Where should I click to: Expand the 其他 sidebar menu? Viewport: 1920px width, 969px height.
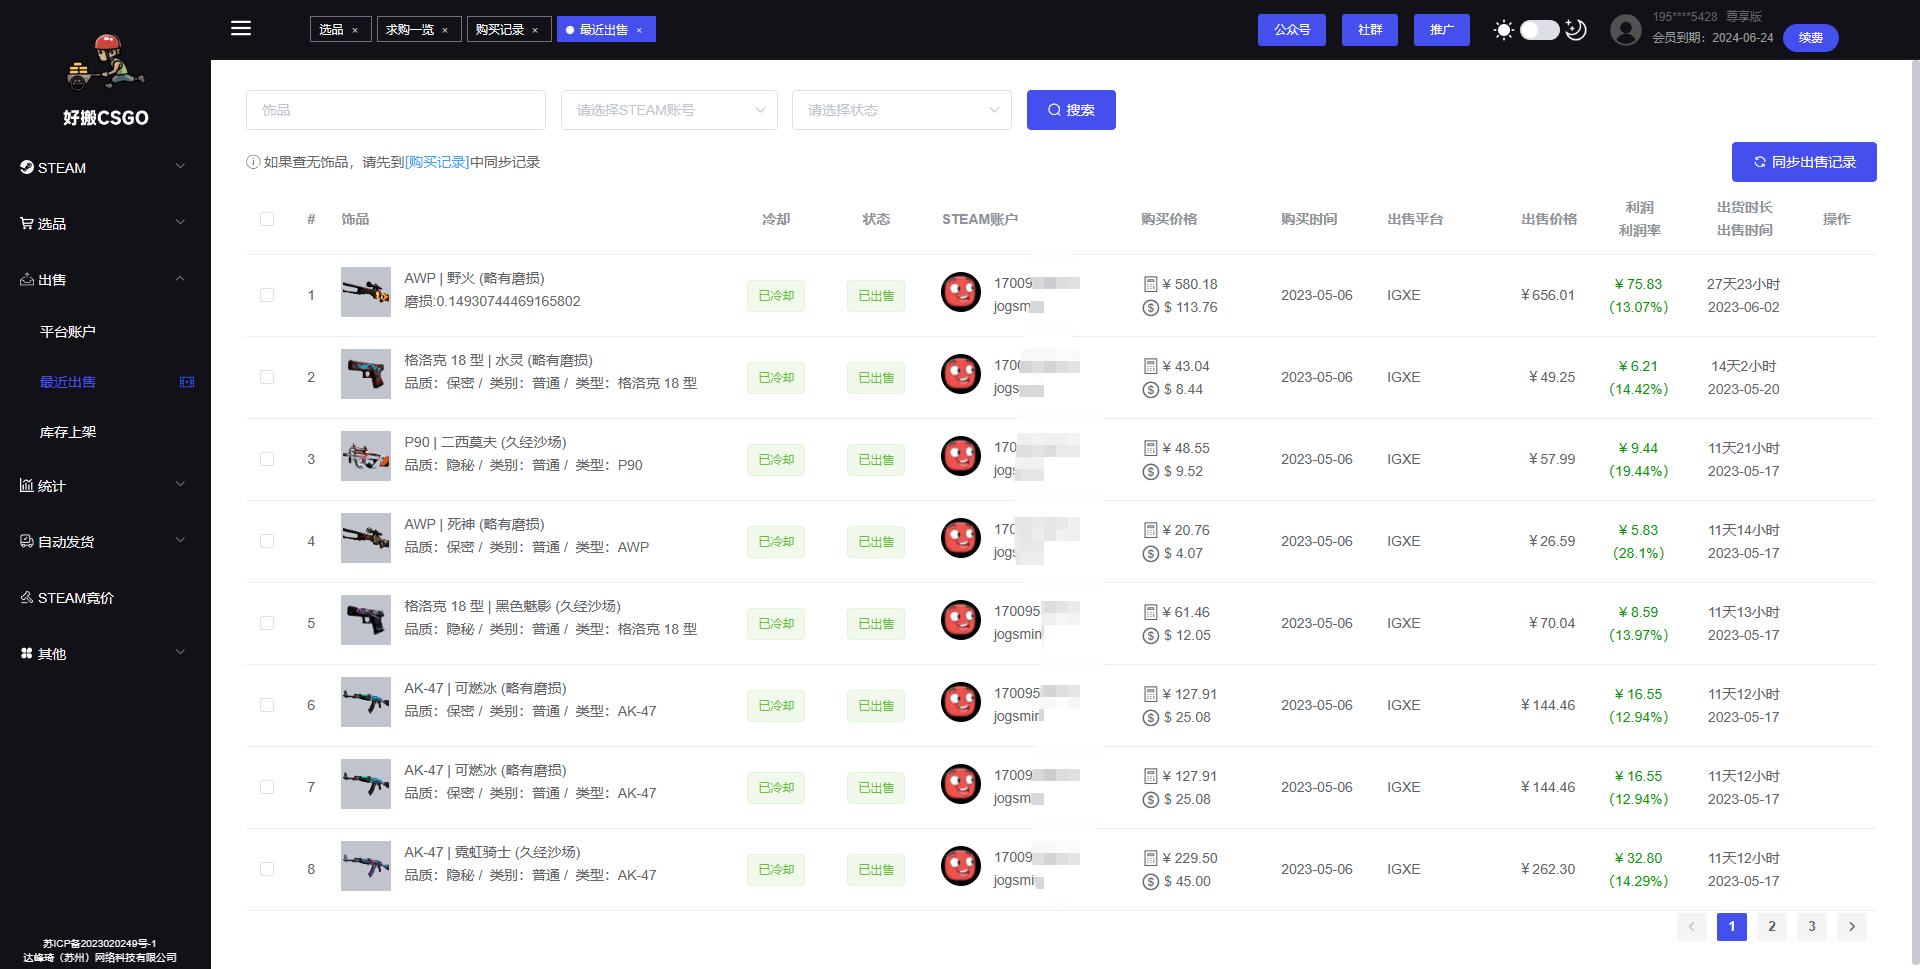tap(105, 654)
